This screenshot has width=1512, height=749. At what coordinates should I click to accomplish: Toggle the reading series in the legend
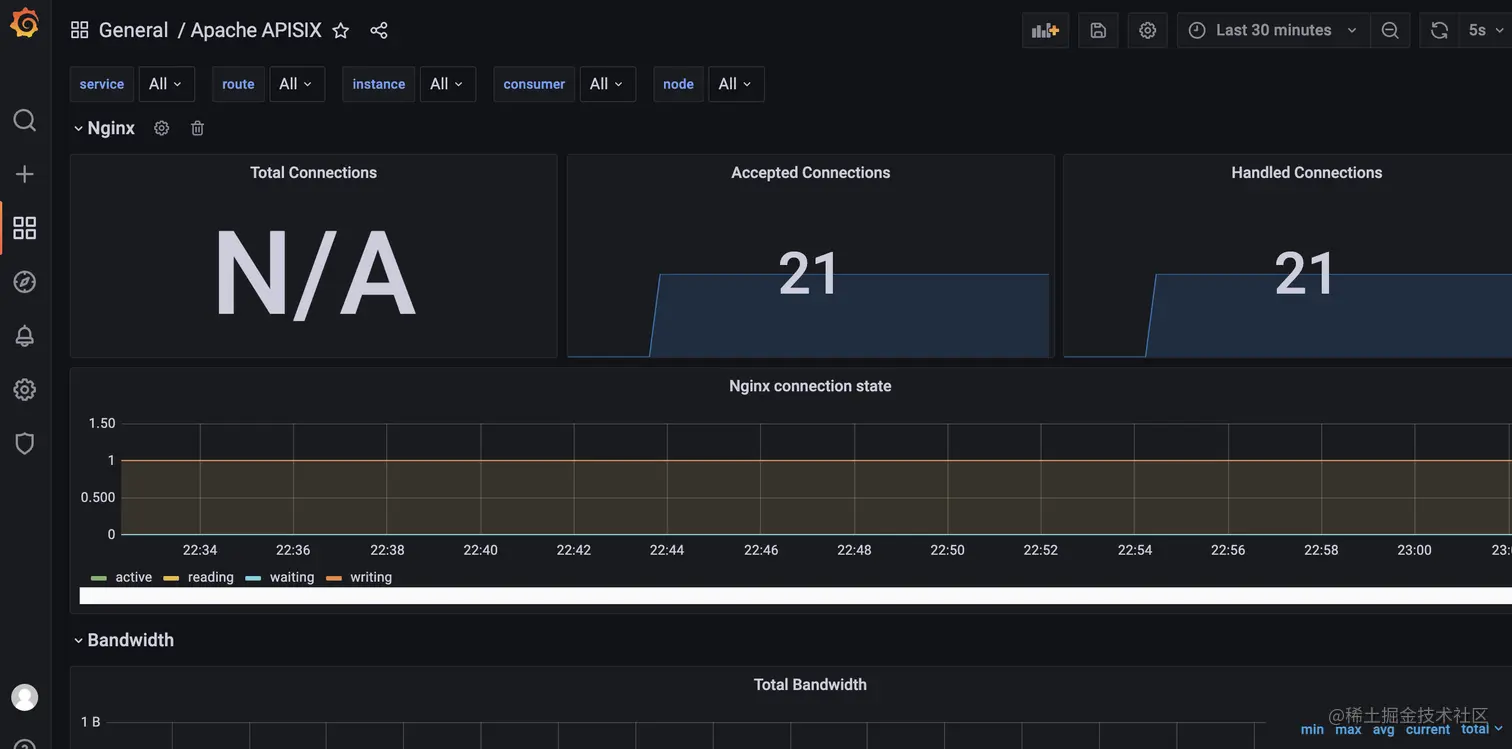click(x=211, y=577)
